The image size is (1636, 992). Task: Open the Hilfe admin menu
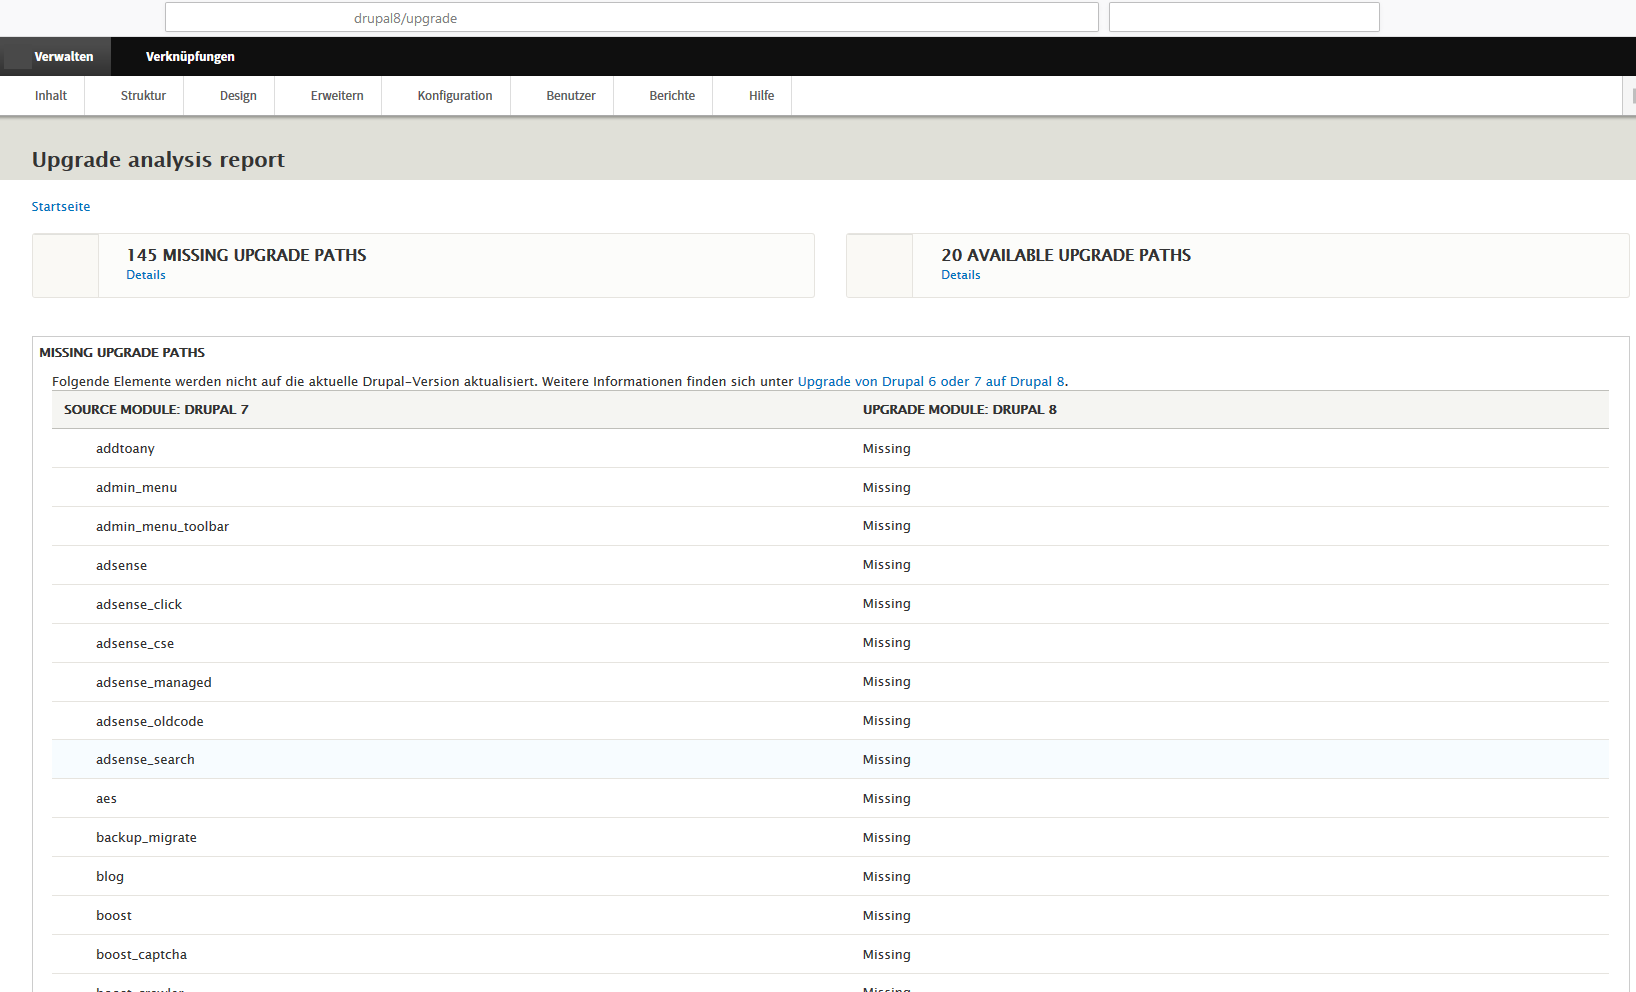tap(761, 96)
